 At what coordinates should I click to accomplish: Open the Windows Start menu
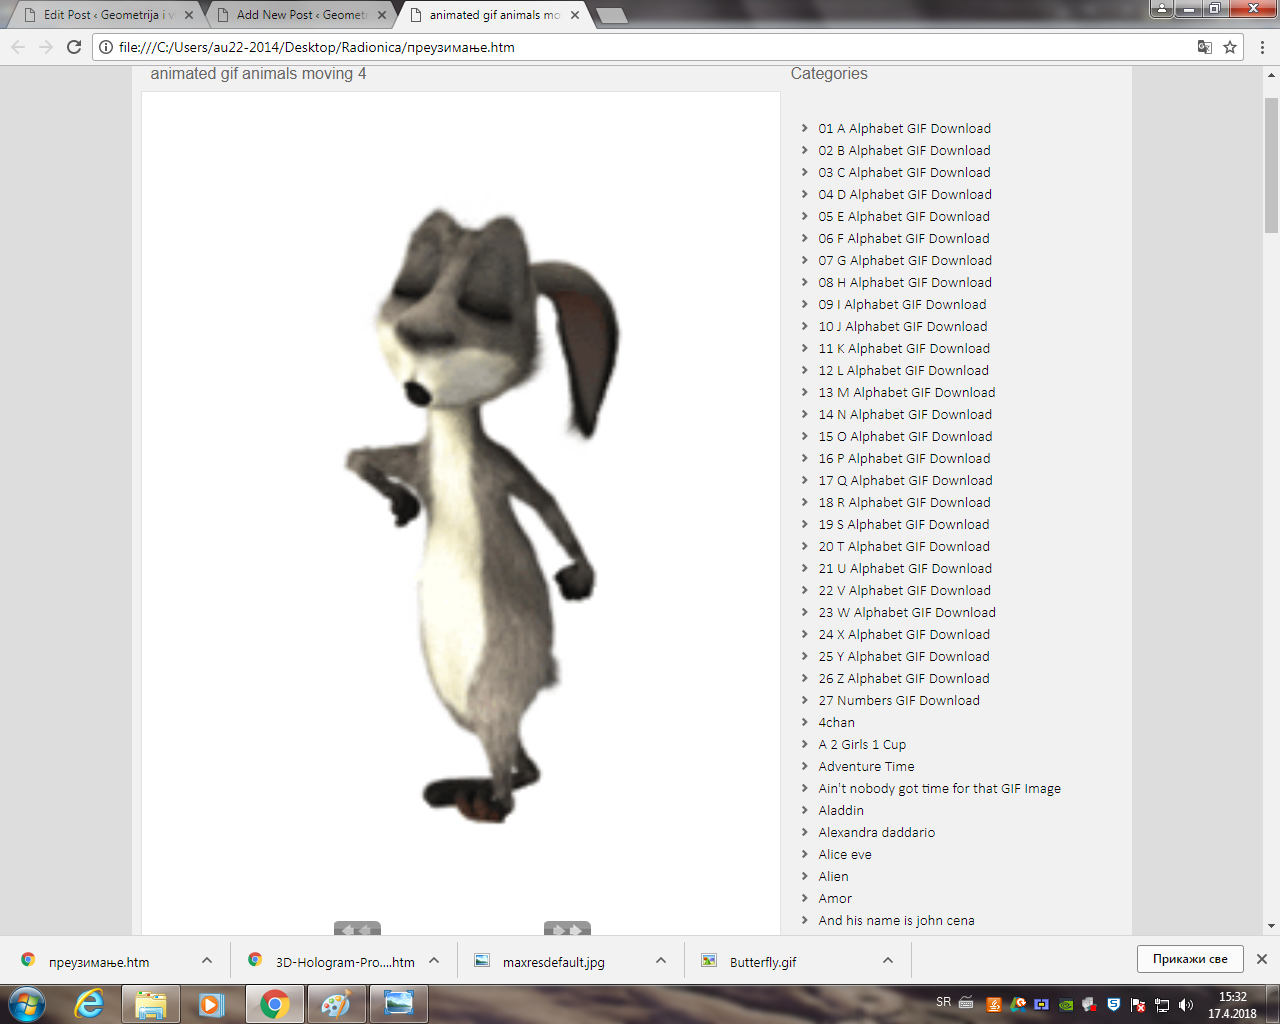click(27, 1004)
